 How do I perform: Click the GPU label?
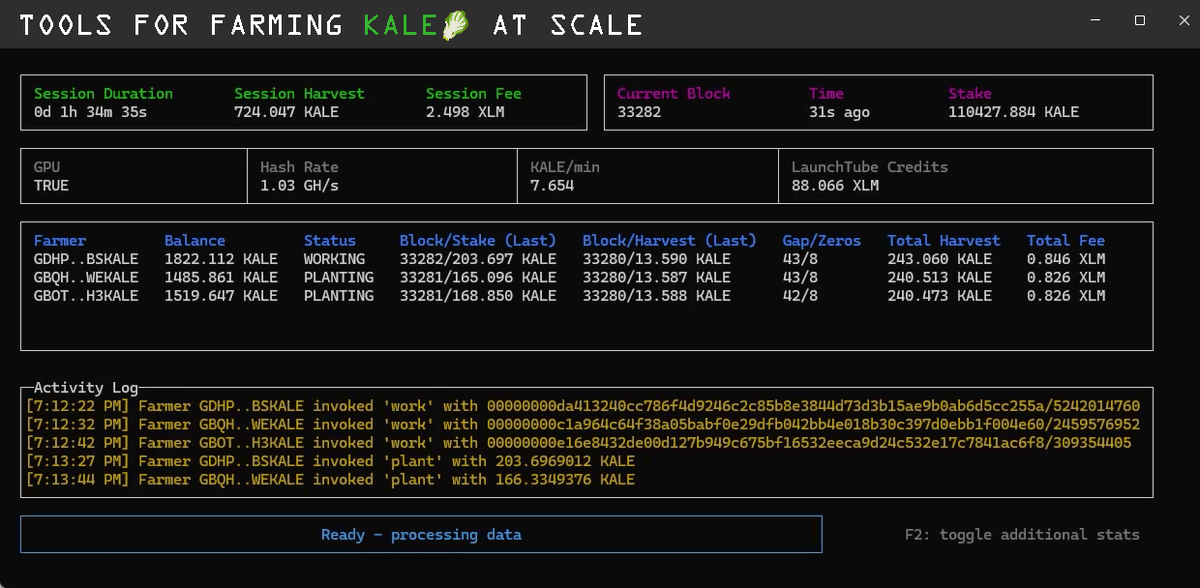coord(47,167)
